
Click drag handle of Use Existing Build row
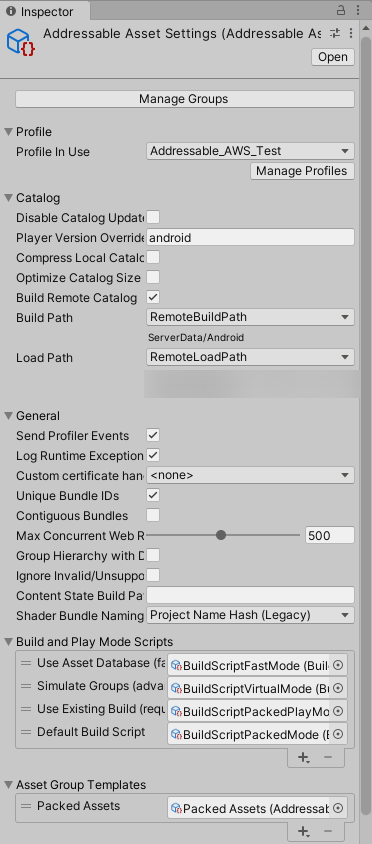tap(26, 709)
